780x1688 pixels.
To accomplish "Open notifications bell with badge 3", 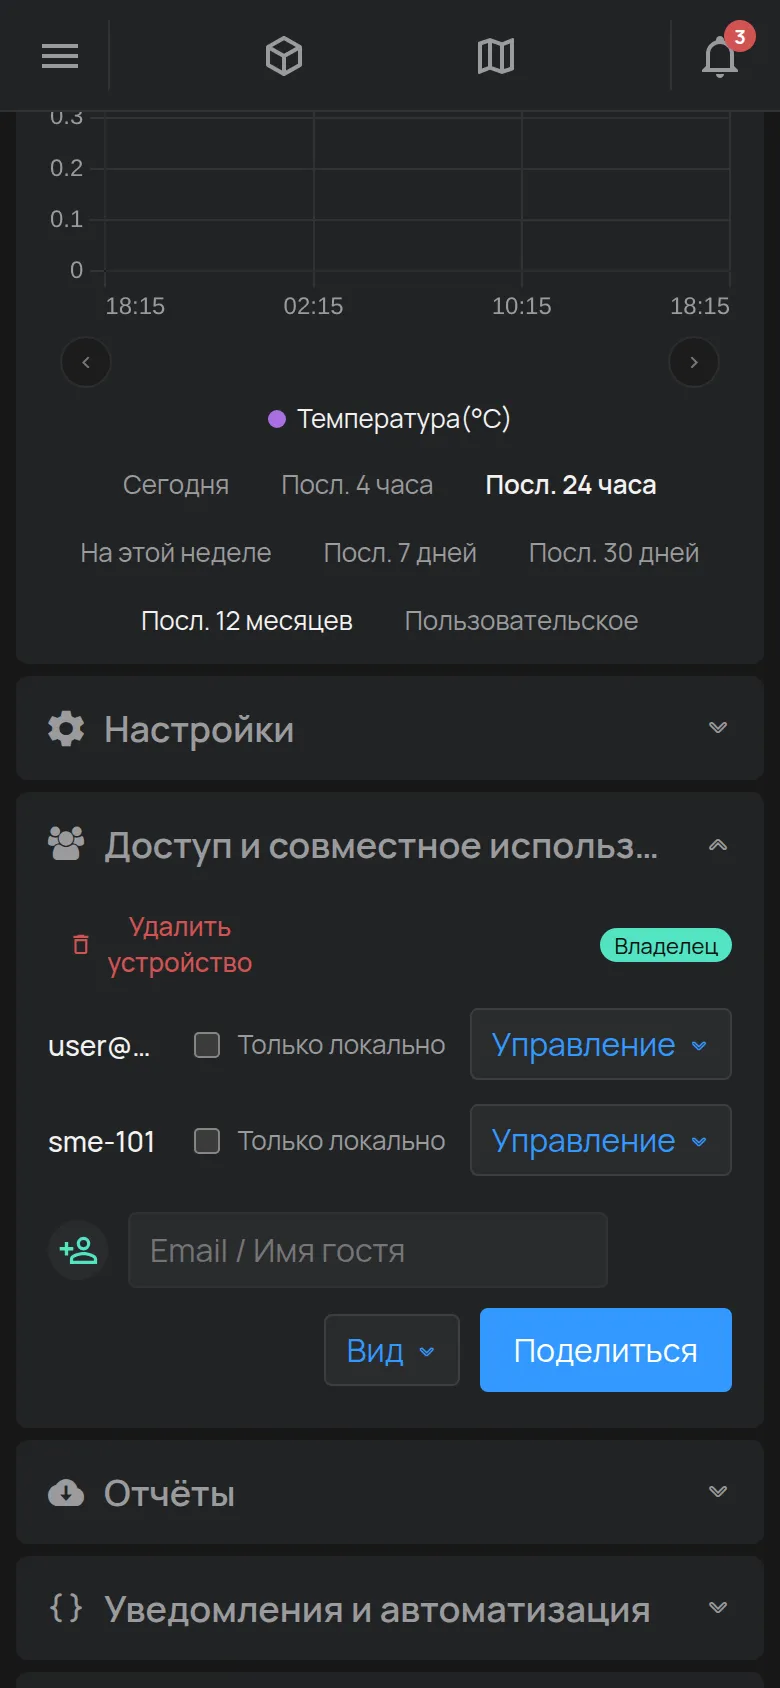I will (720, 56).
